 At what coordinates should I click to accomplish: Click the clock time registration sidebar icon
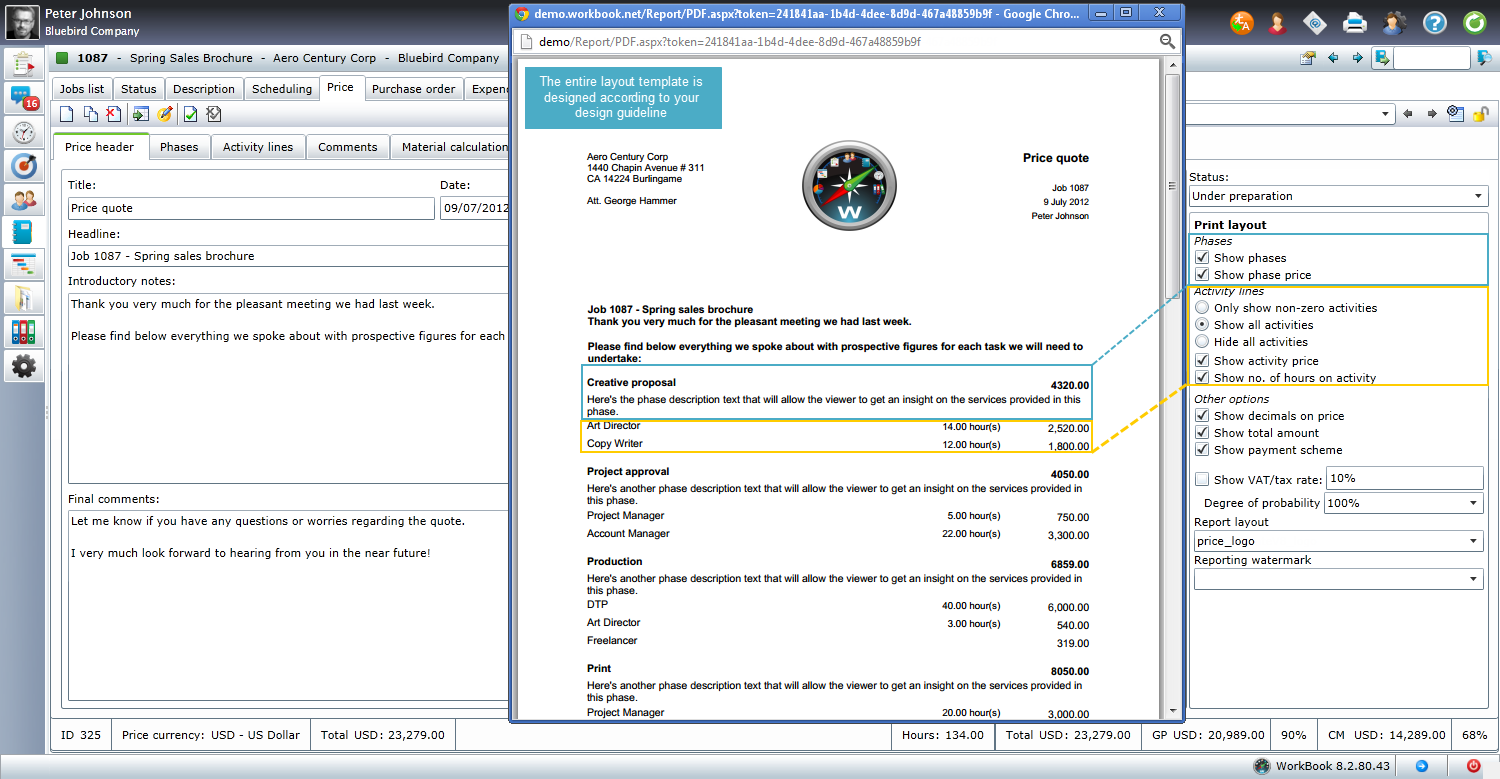pos(23,132)
